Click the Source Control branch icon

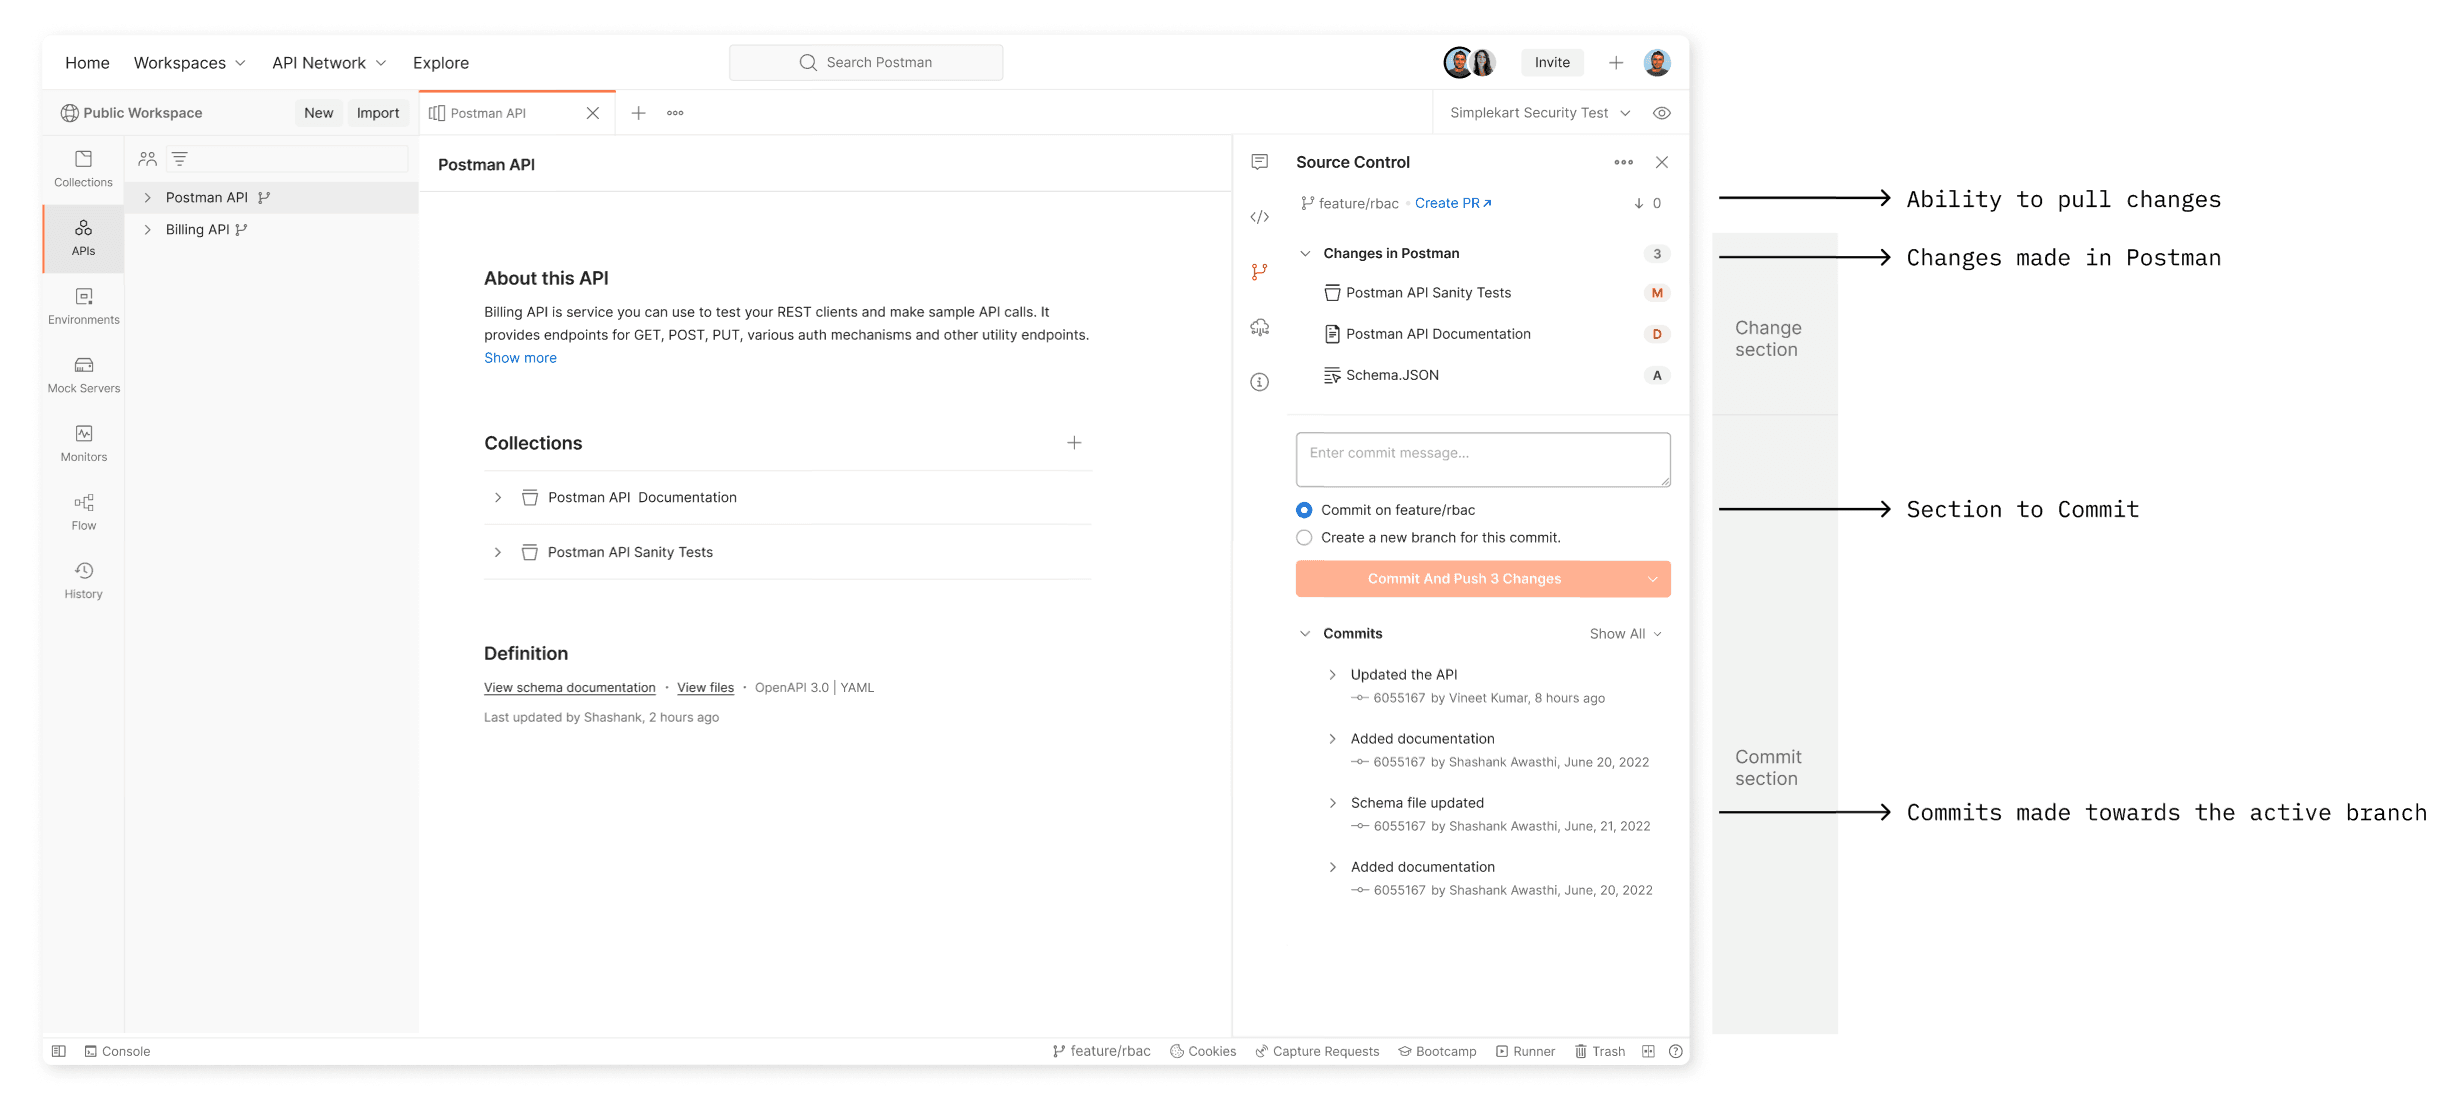(x=1259, y=271)
